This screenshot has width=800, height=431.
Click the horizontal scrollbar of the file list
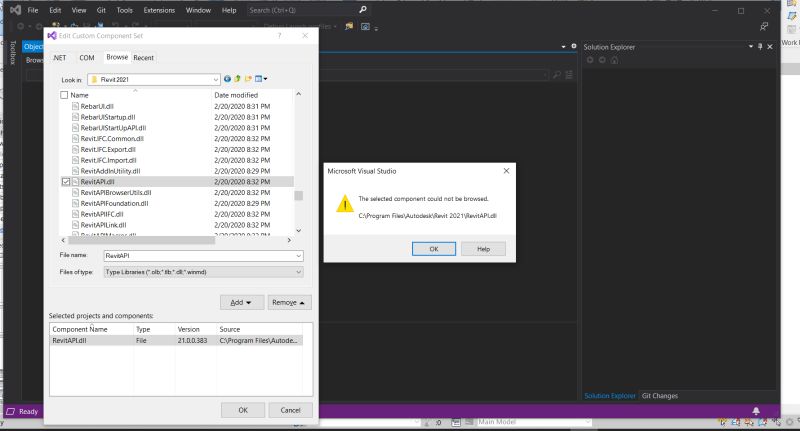[142, 240]
